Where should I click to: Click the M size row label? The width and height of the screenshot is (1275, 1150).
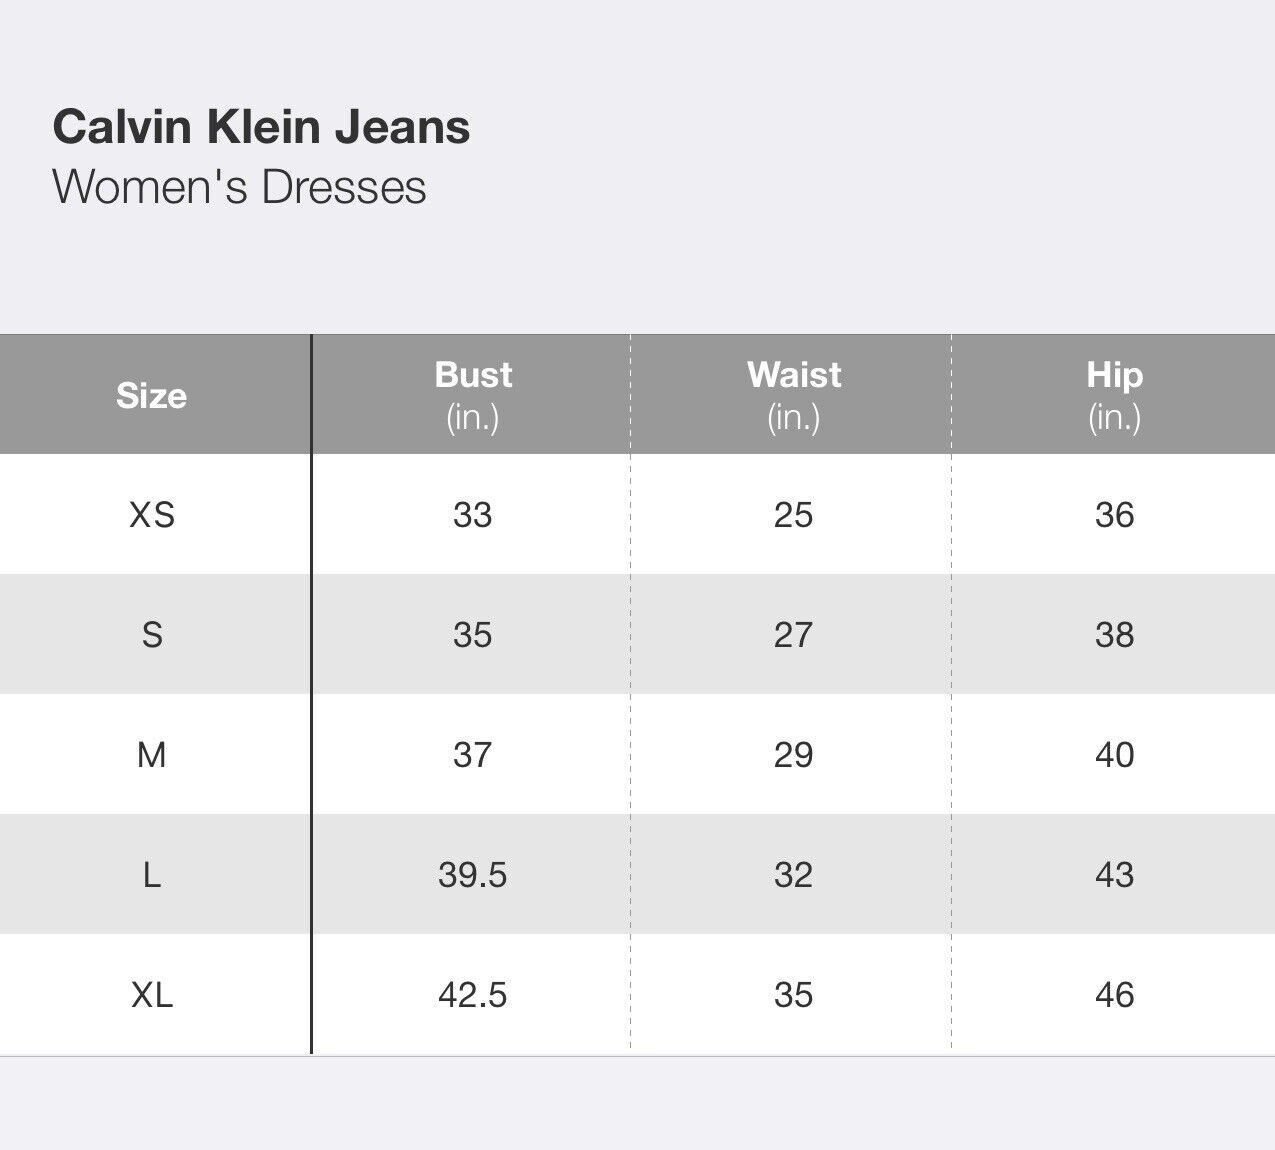click(x=152, y=755)
